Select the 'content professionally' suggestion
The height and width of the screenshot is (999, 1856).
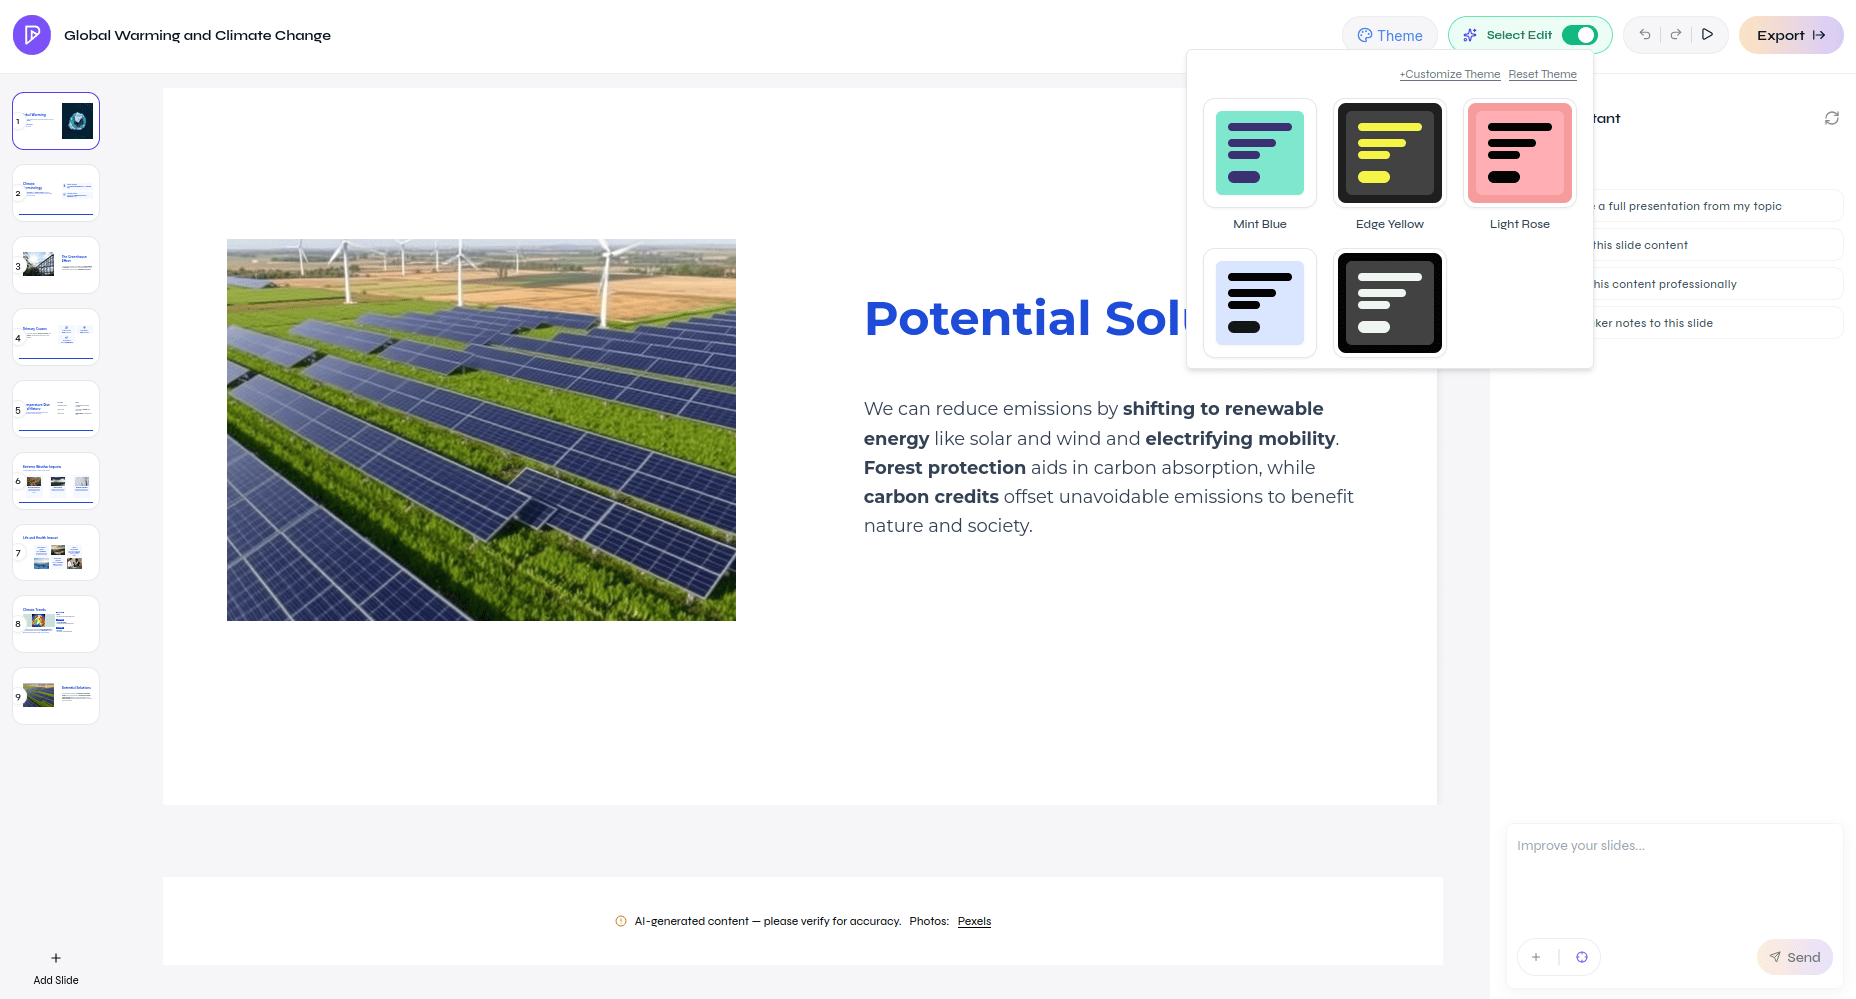click(1716, 284)
